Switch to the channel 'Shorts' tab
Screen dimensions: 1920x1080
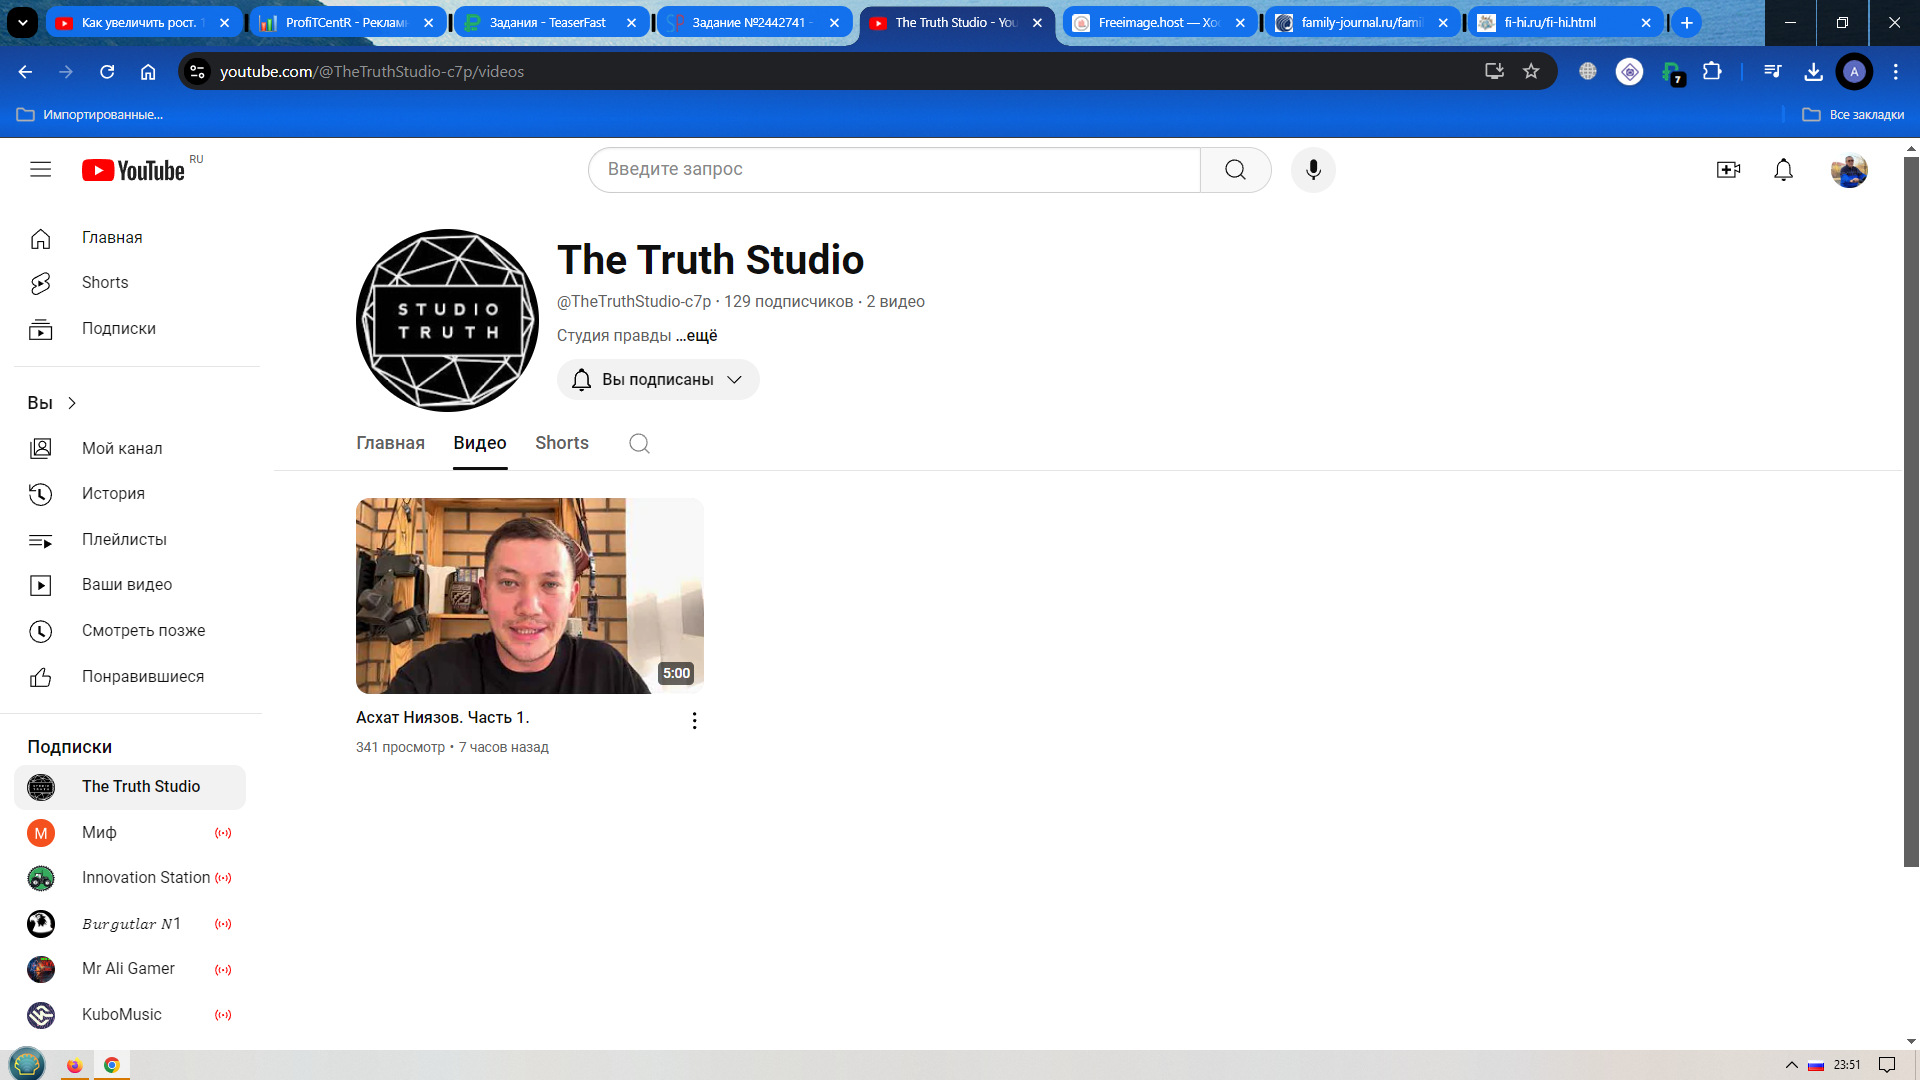[x=562, y=443]
